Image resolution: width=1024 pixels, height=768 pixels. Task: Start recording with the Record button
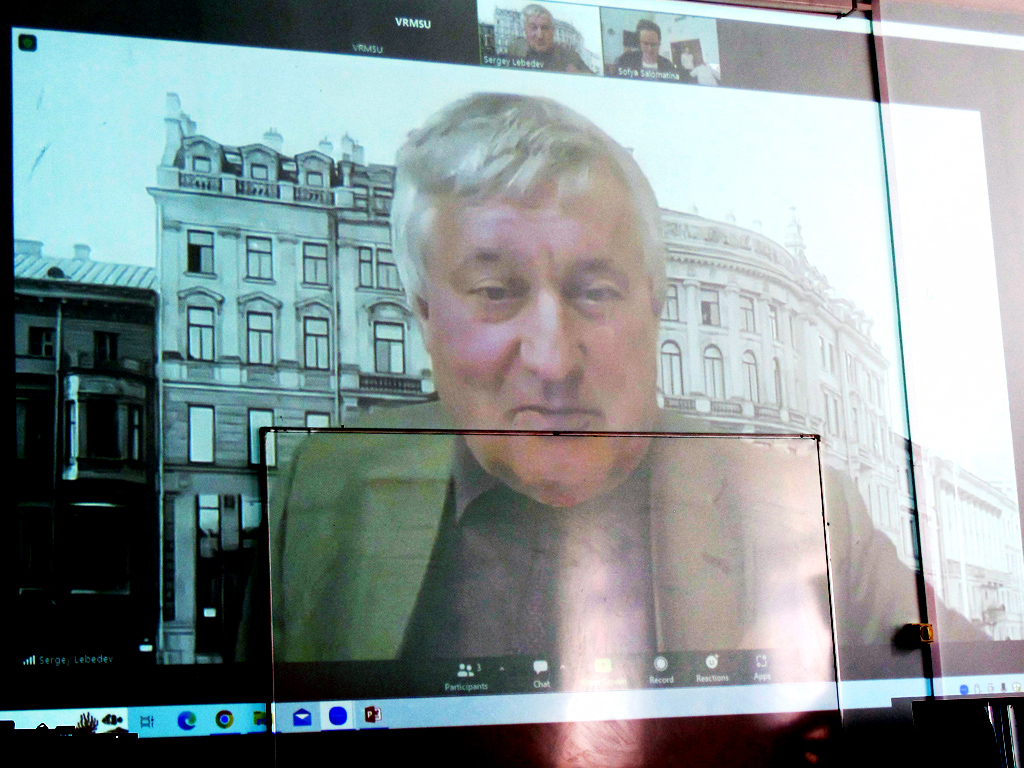(x=661, y=671)
